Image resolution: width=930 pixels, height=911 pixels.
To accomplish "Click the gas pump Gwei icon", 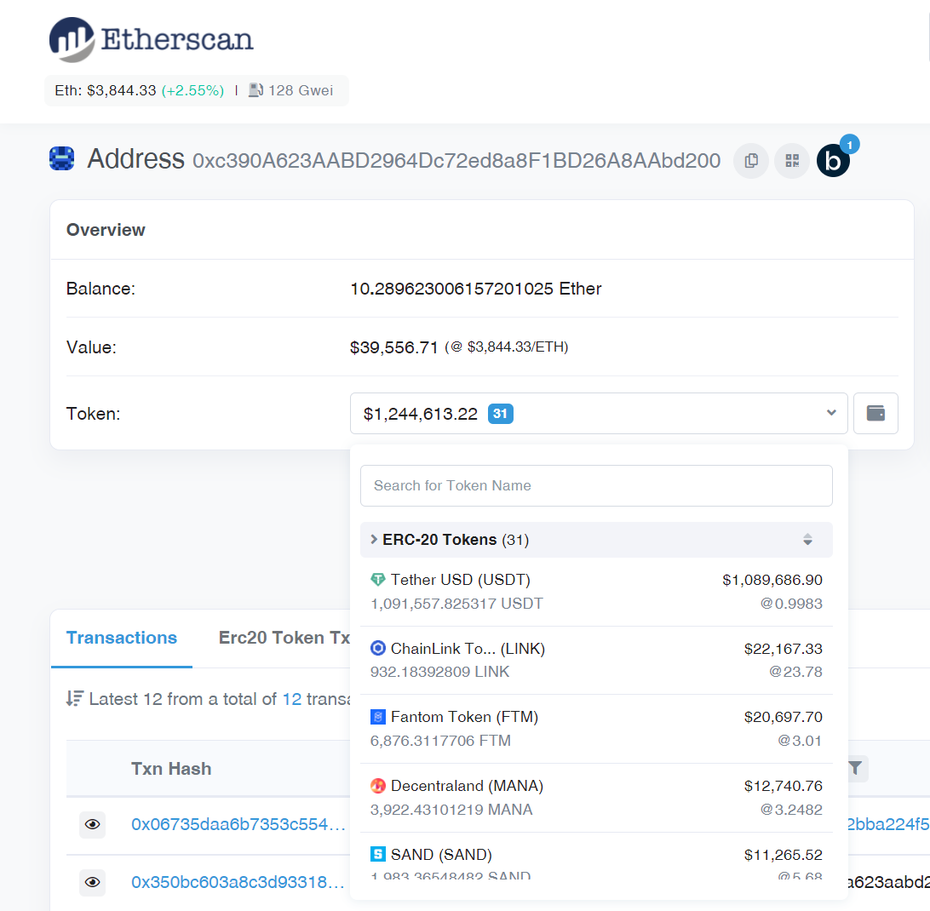I will click(256, 90).
